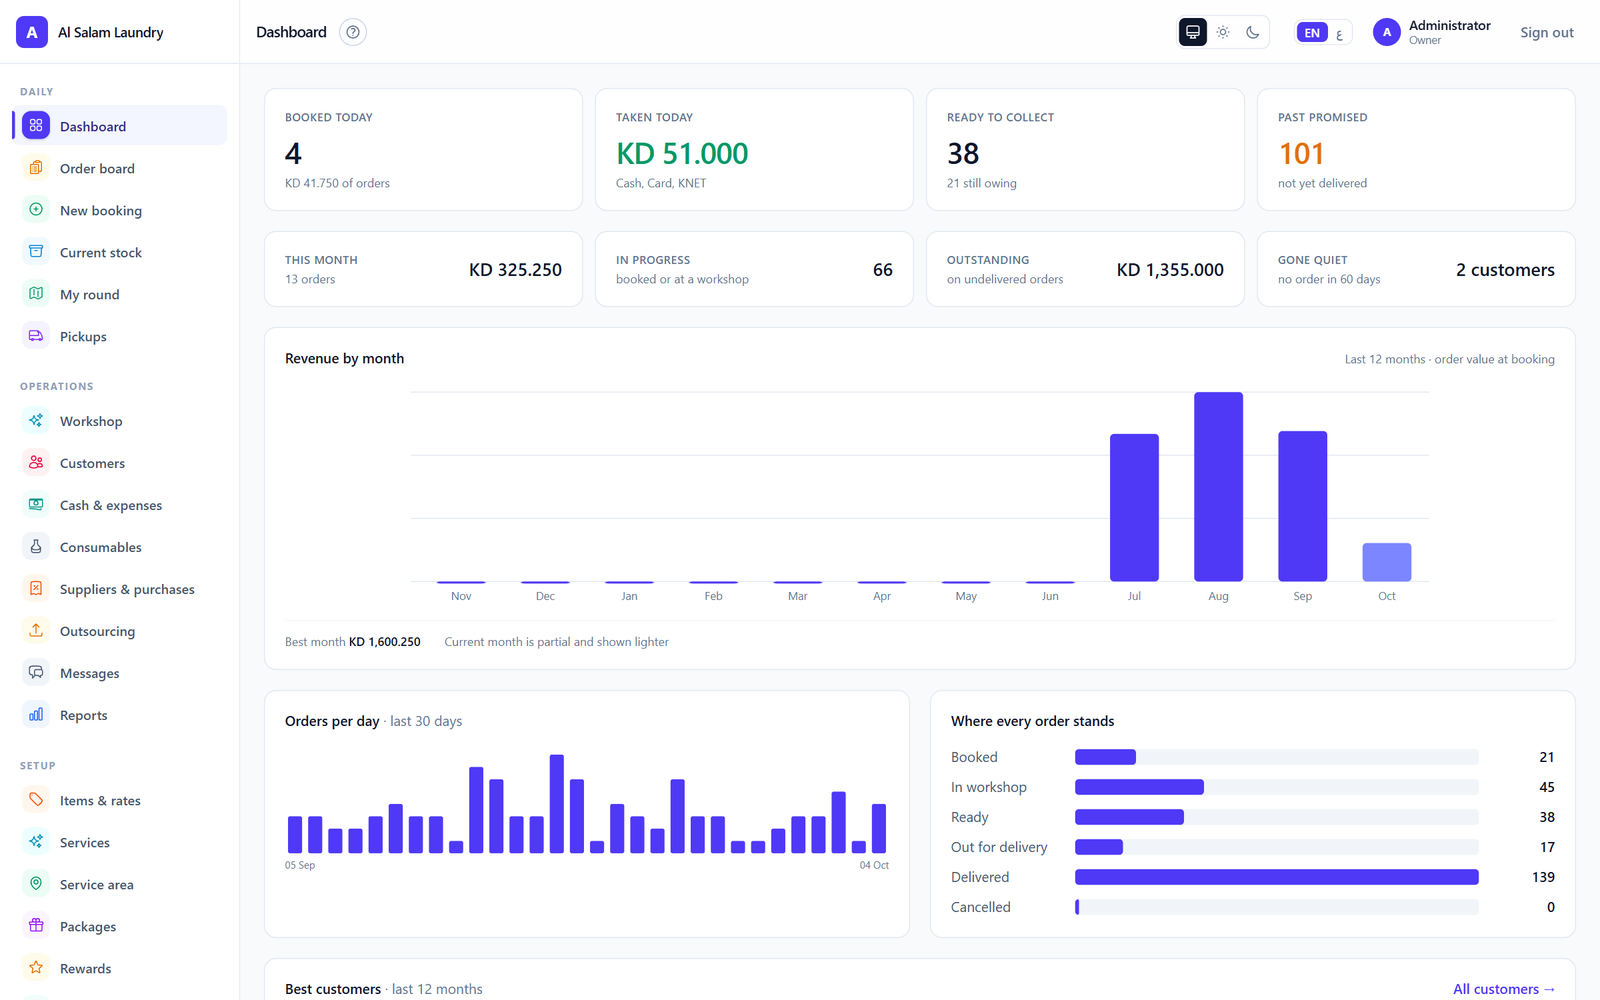Open Packages in the sidebar
Screen dimensions: 1600x1000
120,926
